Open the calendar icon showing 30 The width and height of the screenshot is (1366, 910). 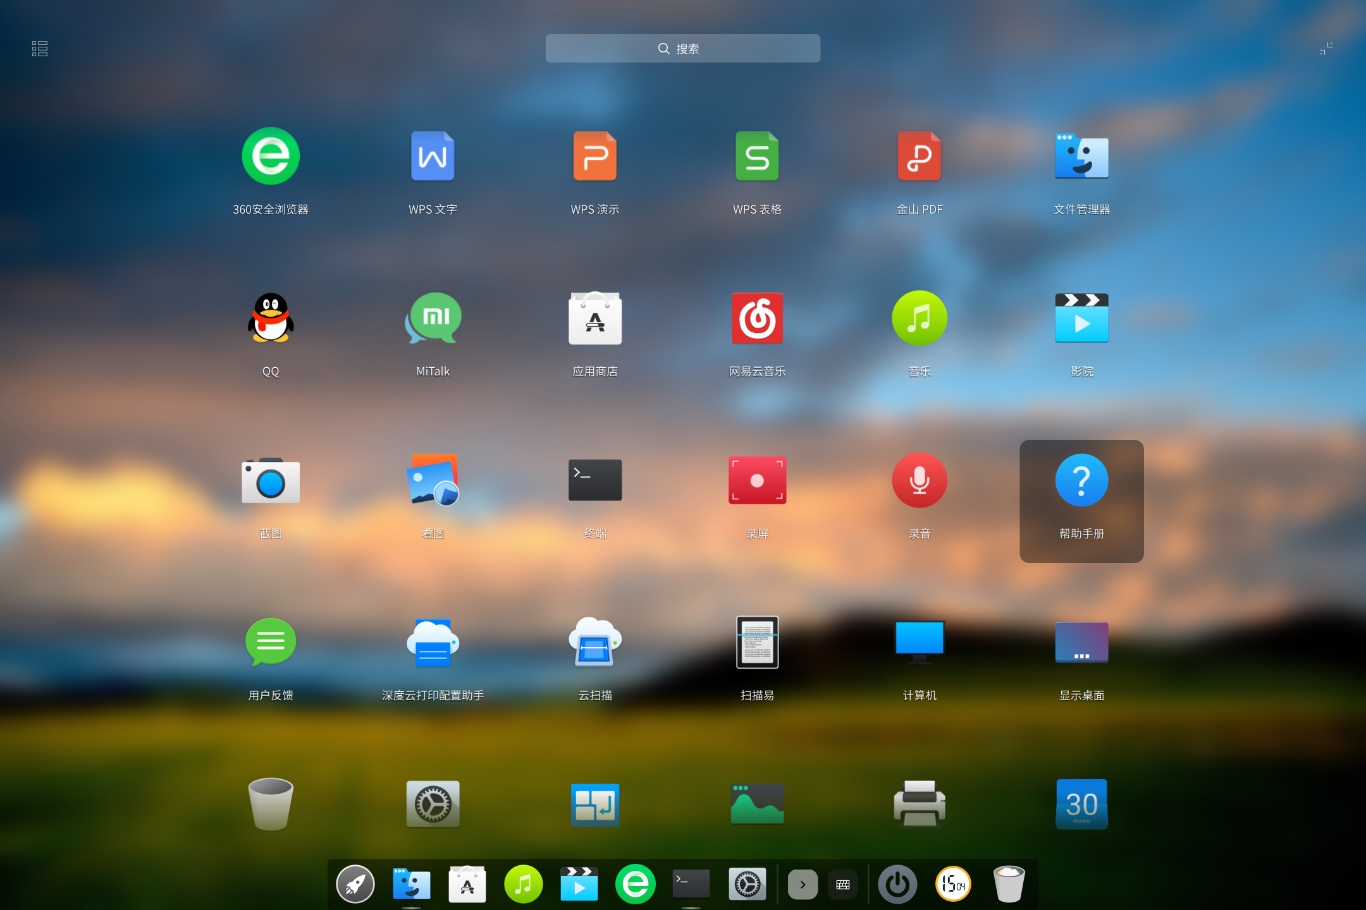coord(1082,804)
